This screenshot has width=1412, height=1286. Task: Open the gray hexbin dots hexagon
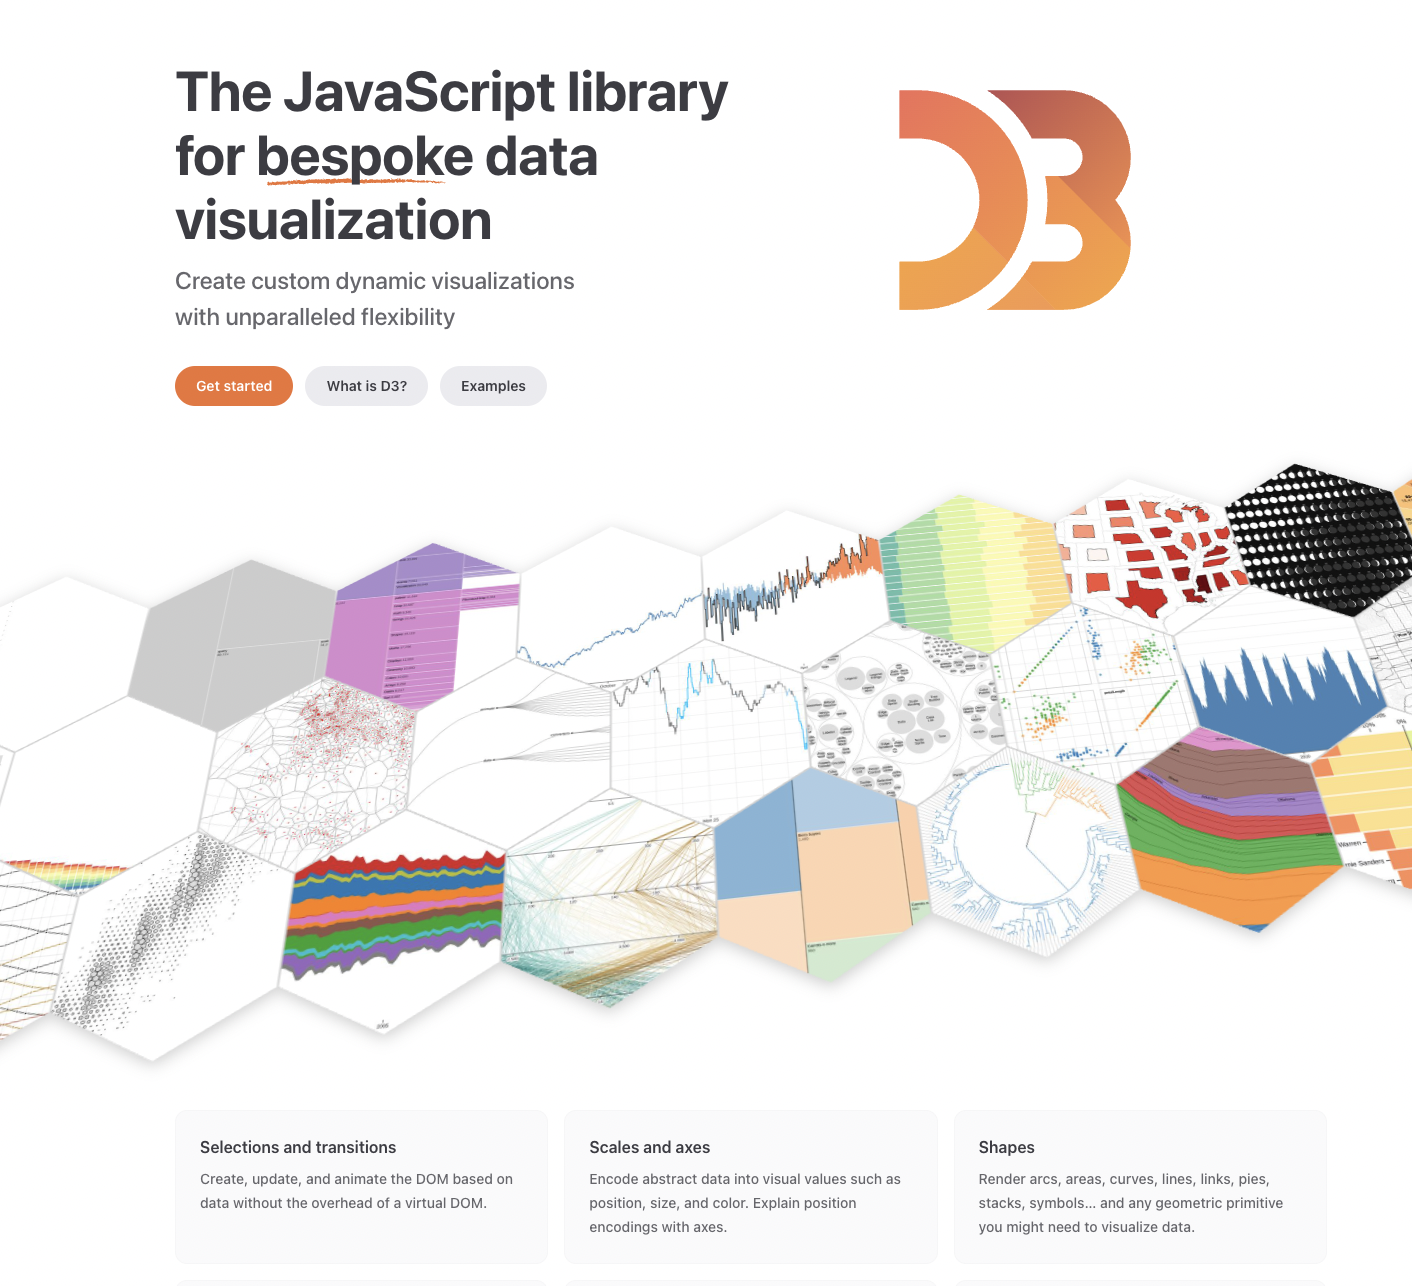coord(170,945)
